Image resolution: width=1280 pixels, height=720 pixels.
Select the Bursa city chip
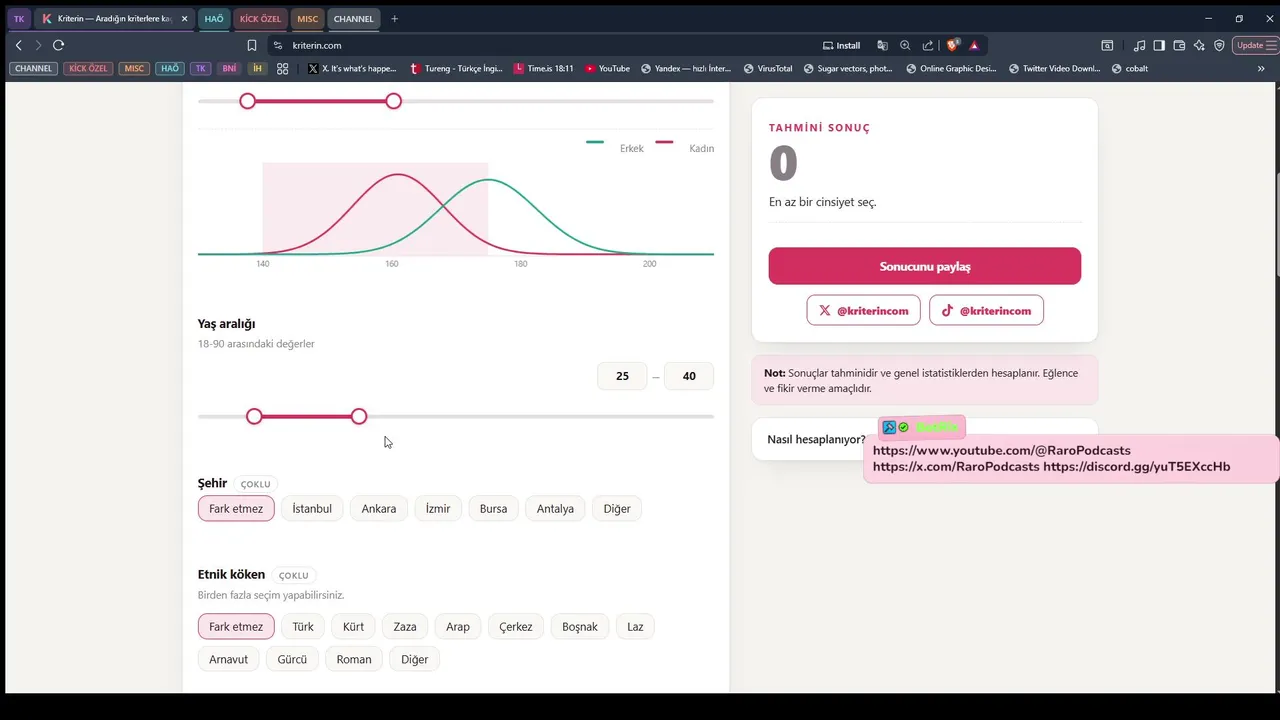click(493, 508)
